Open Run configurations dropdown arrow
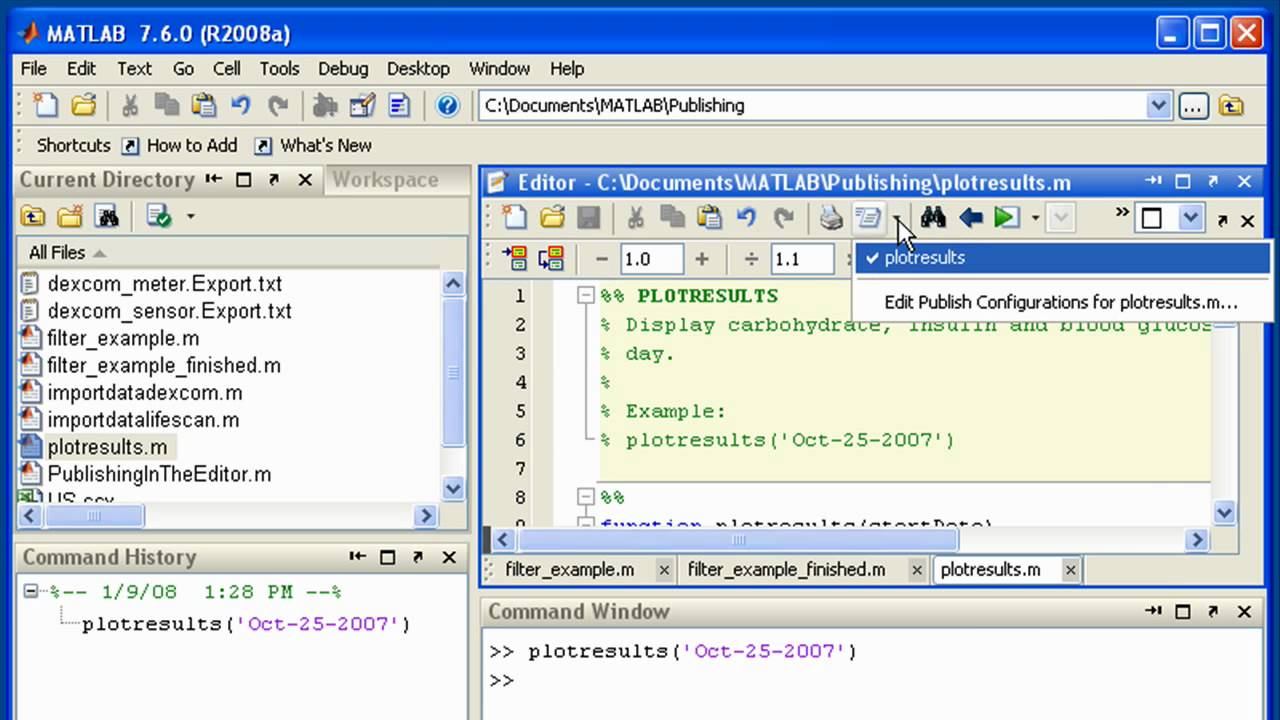1280x720 pixels. [1036, 217]
